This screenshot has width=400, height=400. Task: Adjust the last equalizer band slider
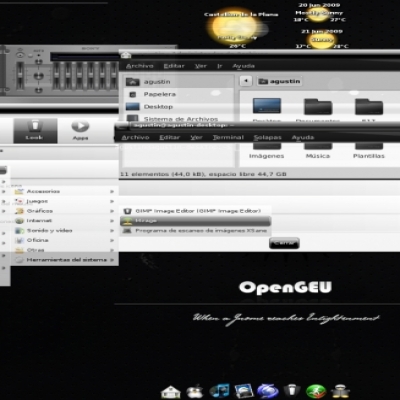[x=114, y=76]
